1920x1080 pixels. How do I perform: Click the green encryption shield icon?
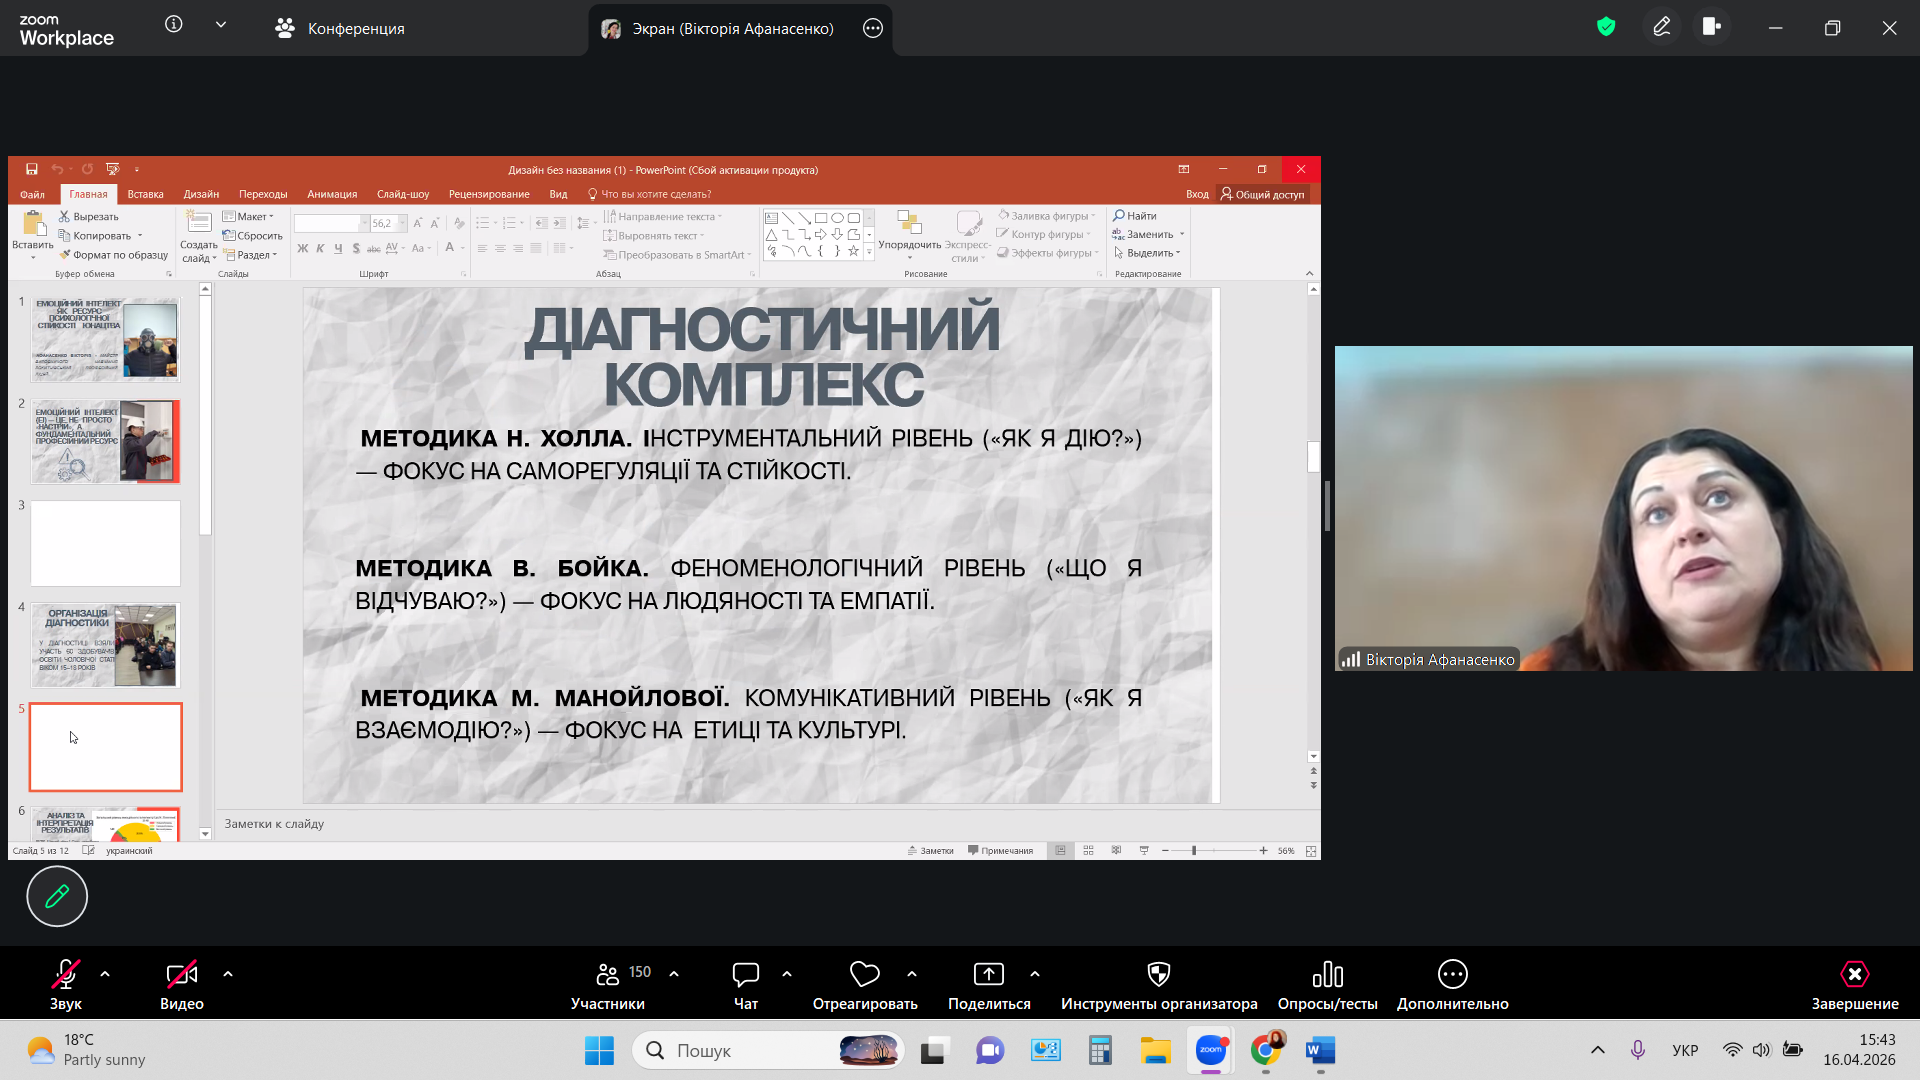click(x=1606, y=28)
